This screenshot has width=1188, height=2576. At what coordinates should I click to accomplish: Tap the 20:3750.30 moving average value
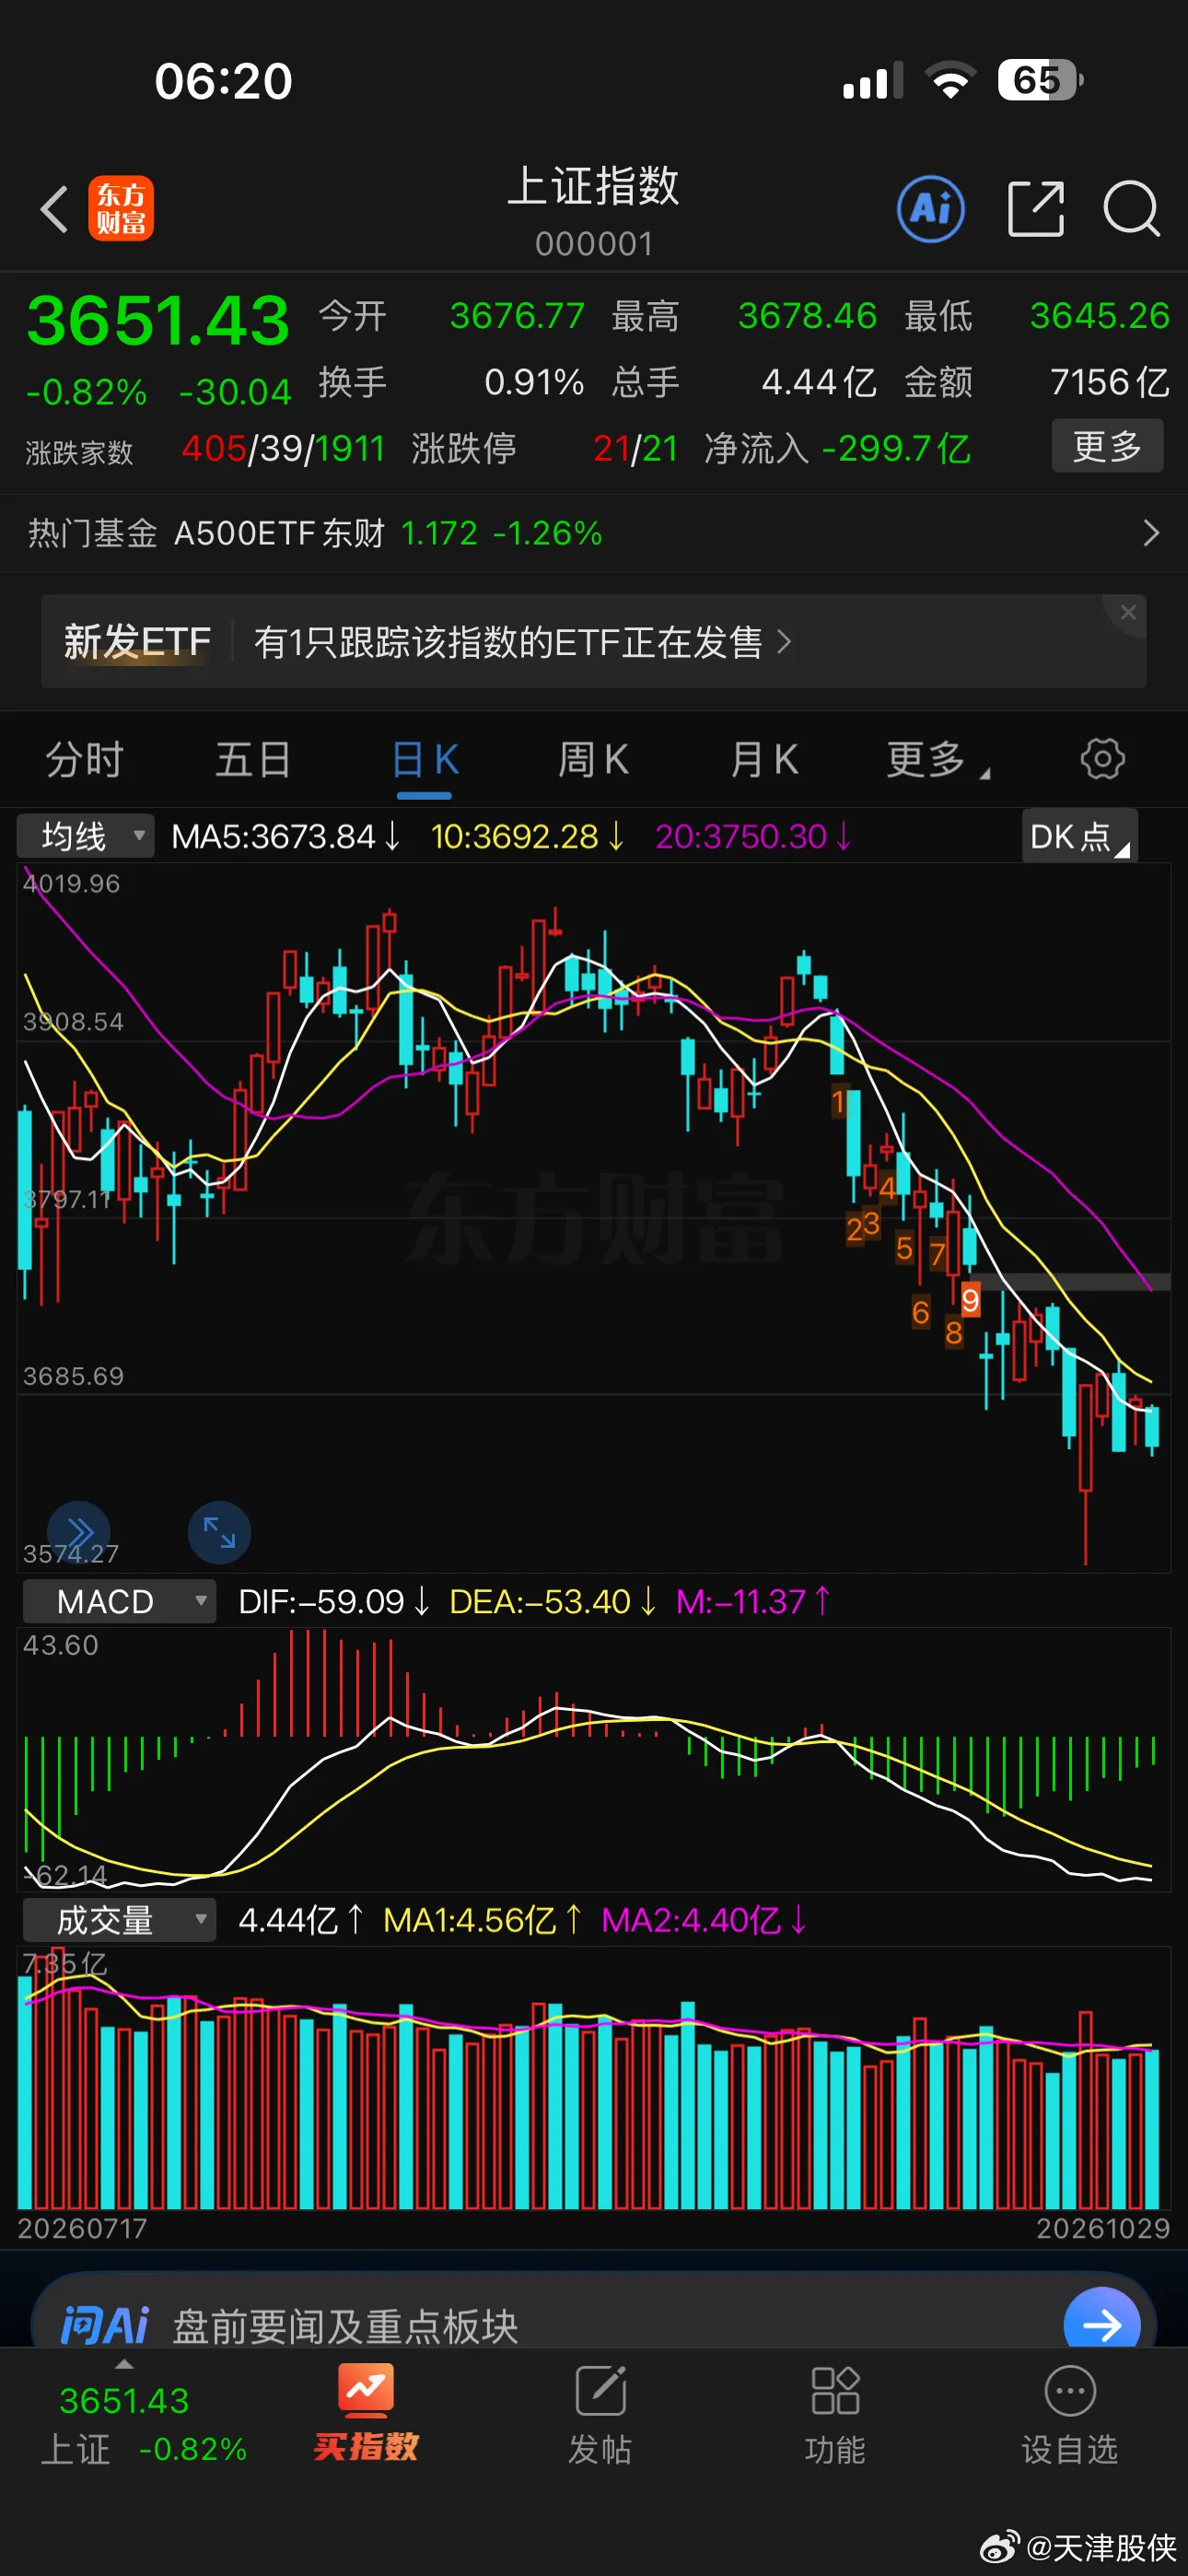click(x=753, y=836)
